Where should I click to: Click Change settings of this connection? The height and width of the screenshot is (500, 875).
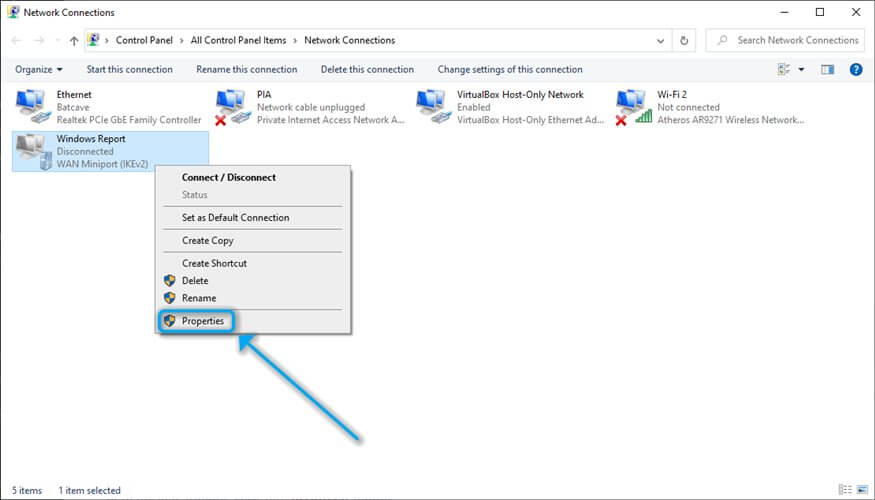tap(510, 70)
